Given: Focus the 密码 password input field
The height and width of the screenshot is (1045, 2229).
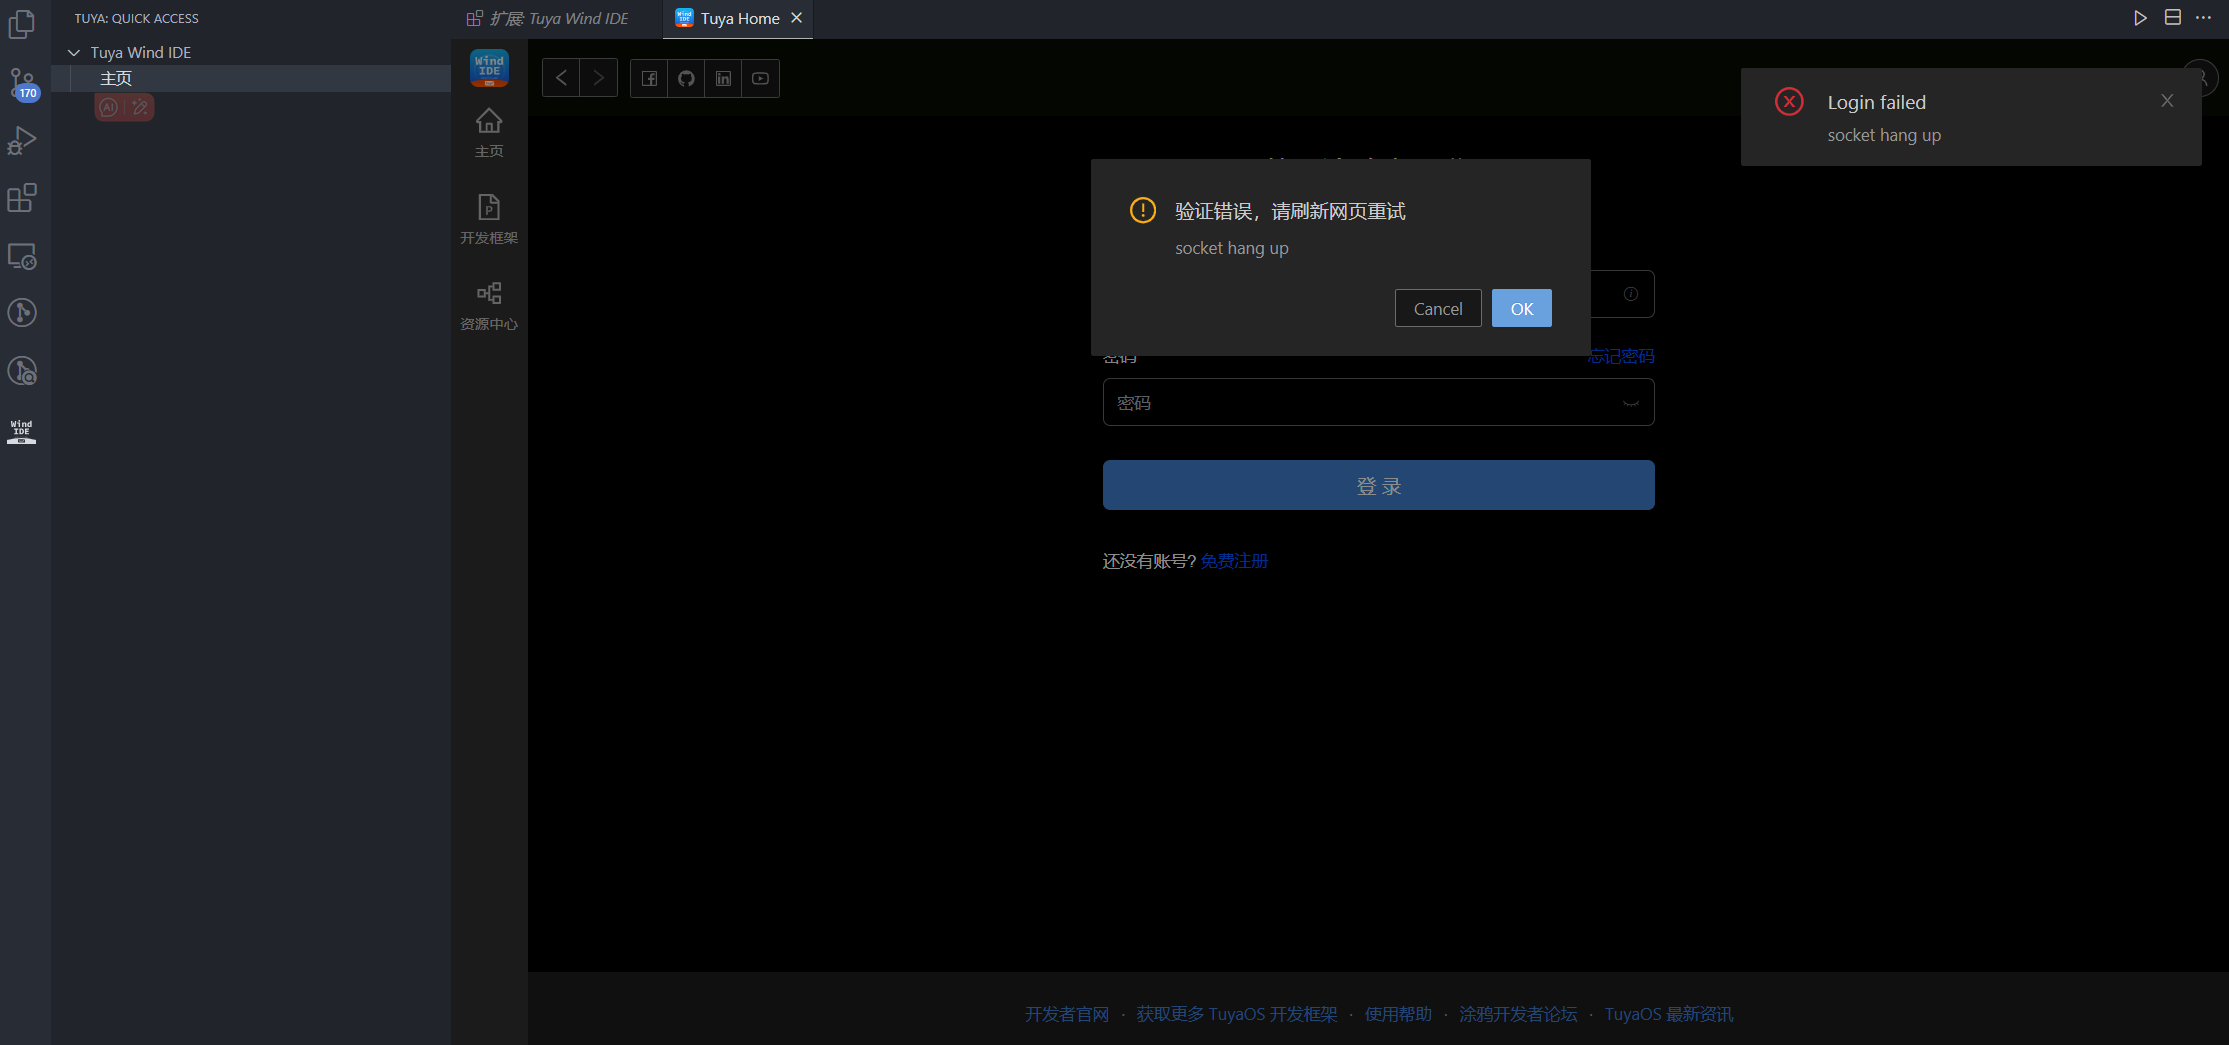Looking at the screenshot, I should coord(1378,402).
